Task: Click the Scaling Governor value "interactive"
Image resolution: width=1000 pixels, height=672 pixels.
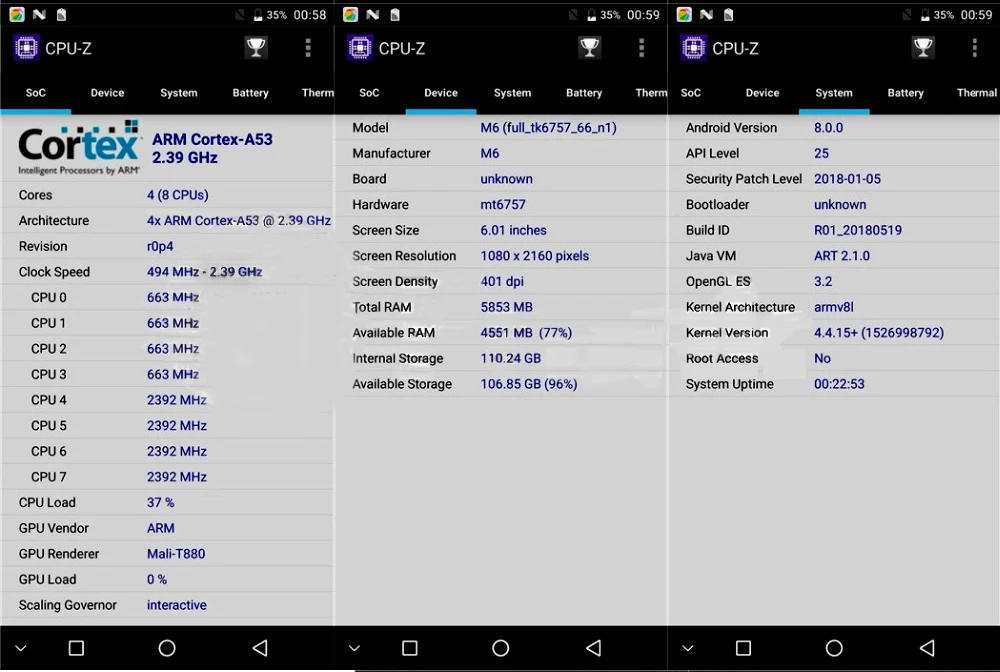Action: point(177,605)
